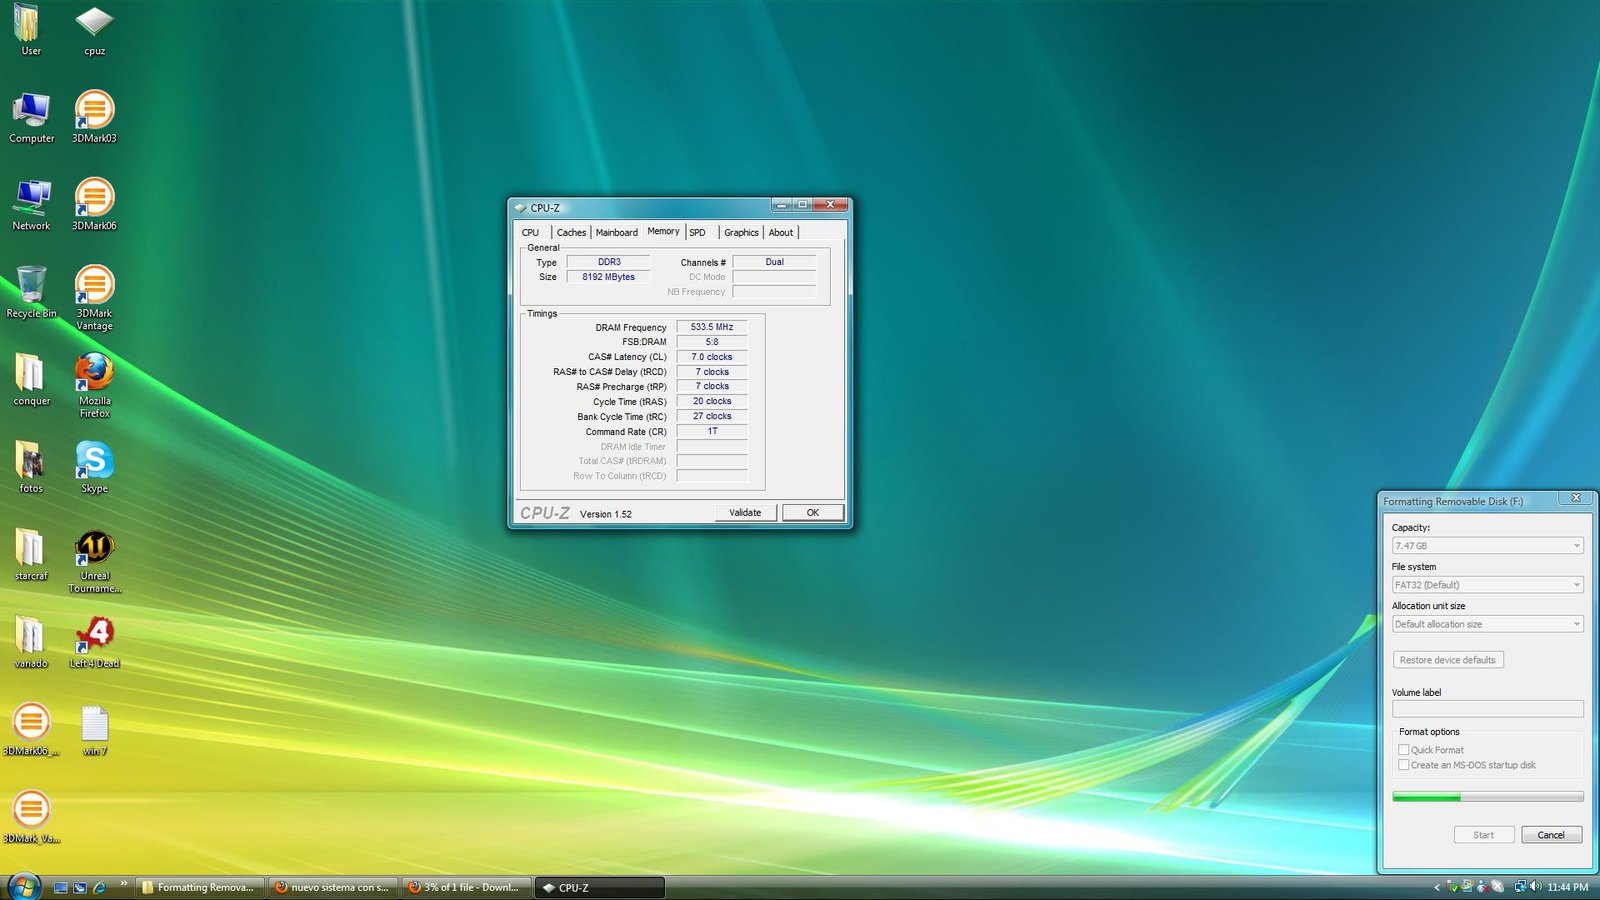Click Safely Remove Hardware tray icon
The height and width of the screenshot is (900, 1600).
tap(1453, 887)
